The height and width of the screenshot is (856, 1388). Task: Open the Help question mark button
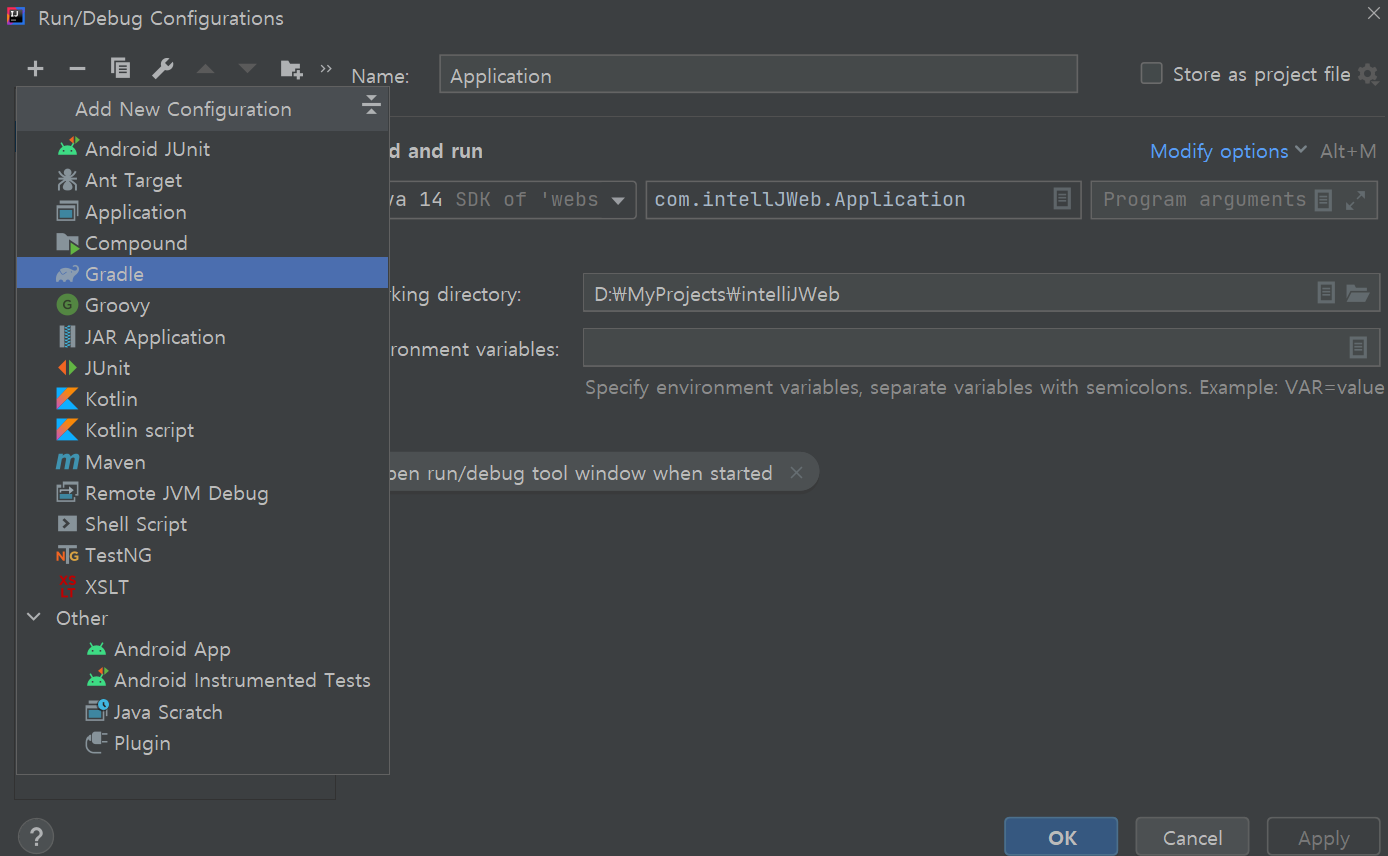[36, 837]
